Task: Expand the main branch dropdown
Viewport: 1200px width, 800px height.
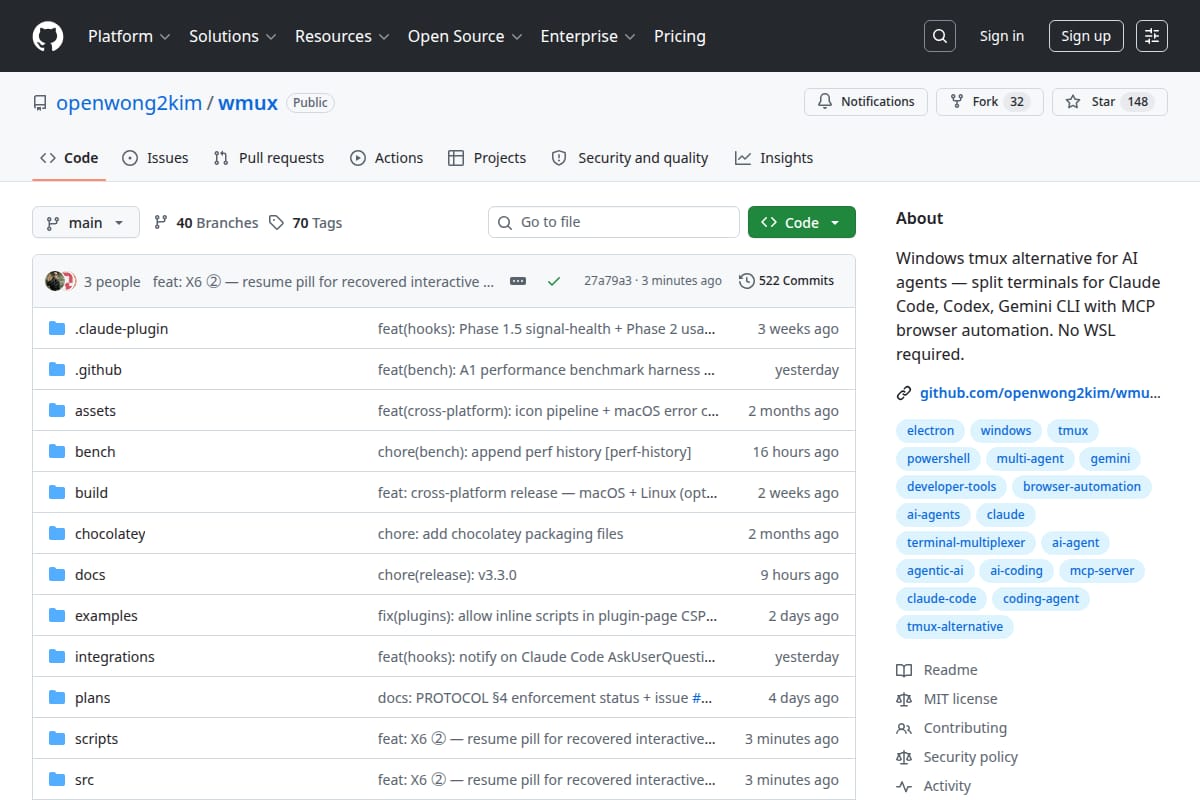Action: (85, 222)
